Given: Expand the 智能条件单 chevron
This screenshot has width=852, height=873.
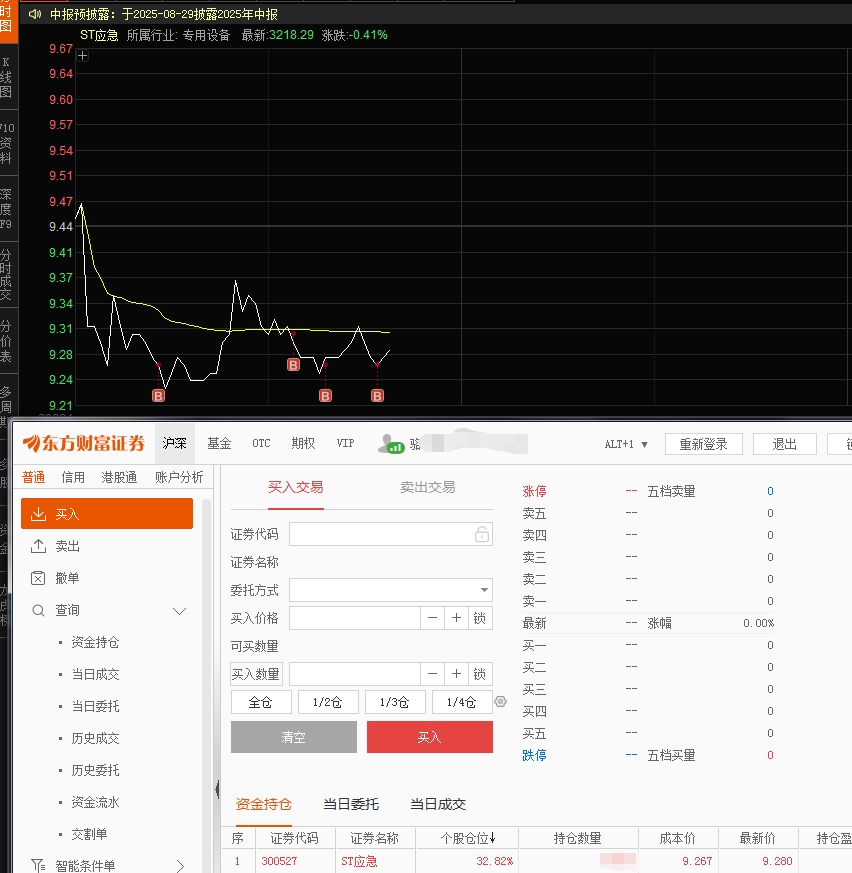Looking at the screenshot, I should (180, 866).
